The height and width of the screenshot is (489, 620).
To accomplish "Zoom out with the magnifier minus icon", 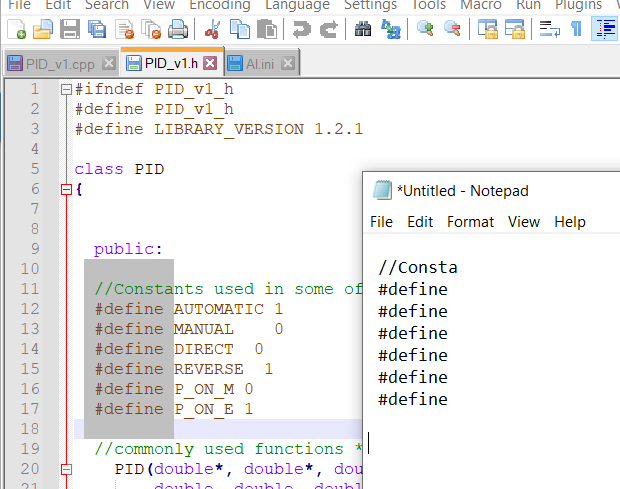I will coord(452,30).
